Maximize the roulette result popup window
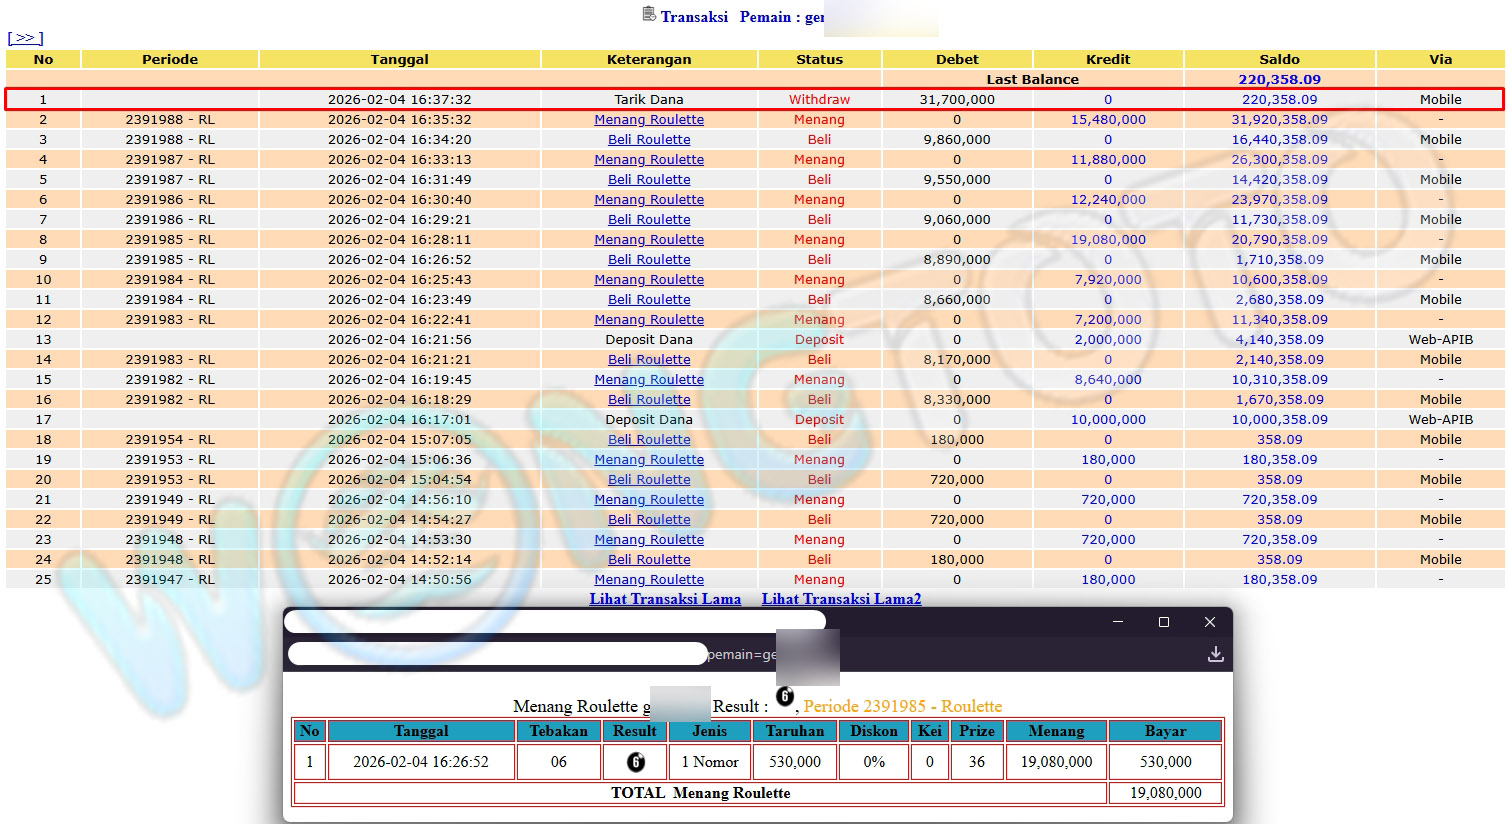This screenshot has width=1509, height=824. coord(1163,622)
